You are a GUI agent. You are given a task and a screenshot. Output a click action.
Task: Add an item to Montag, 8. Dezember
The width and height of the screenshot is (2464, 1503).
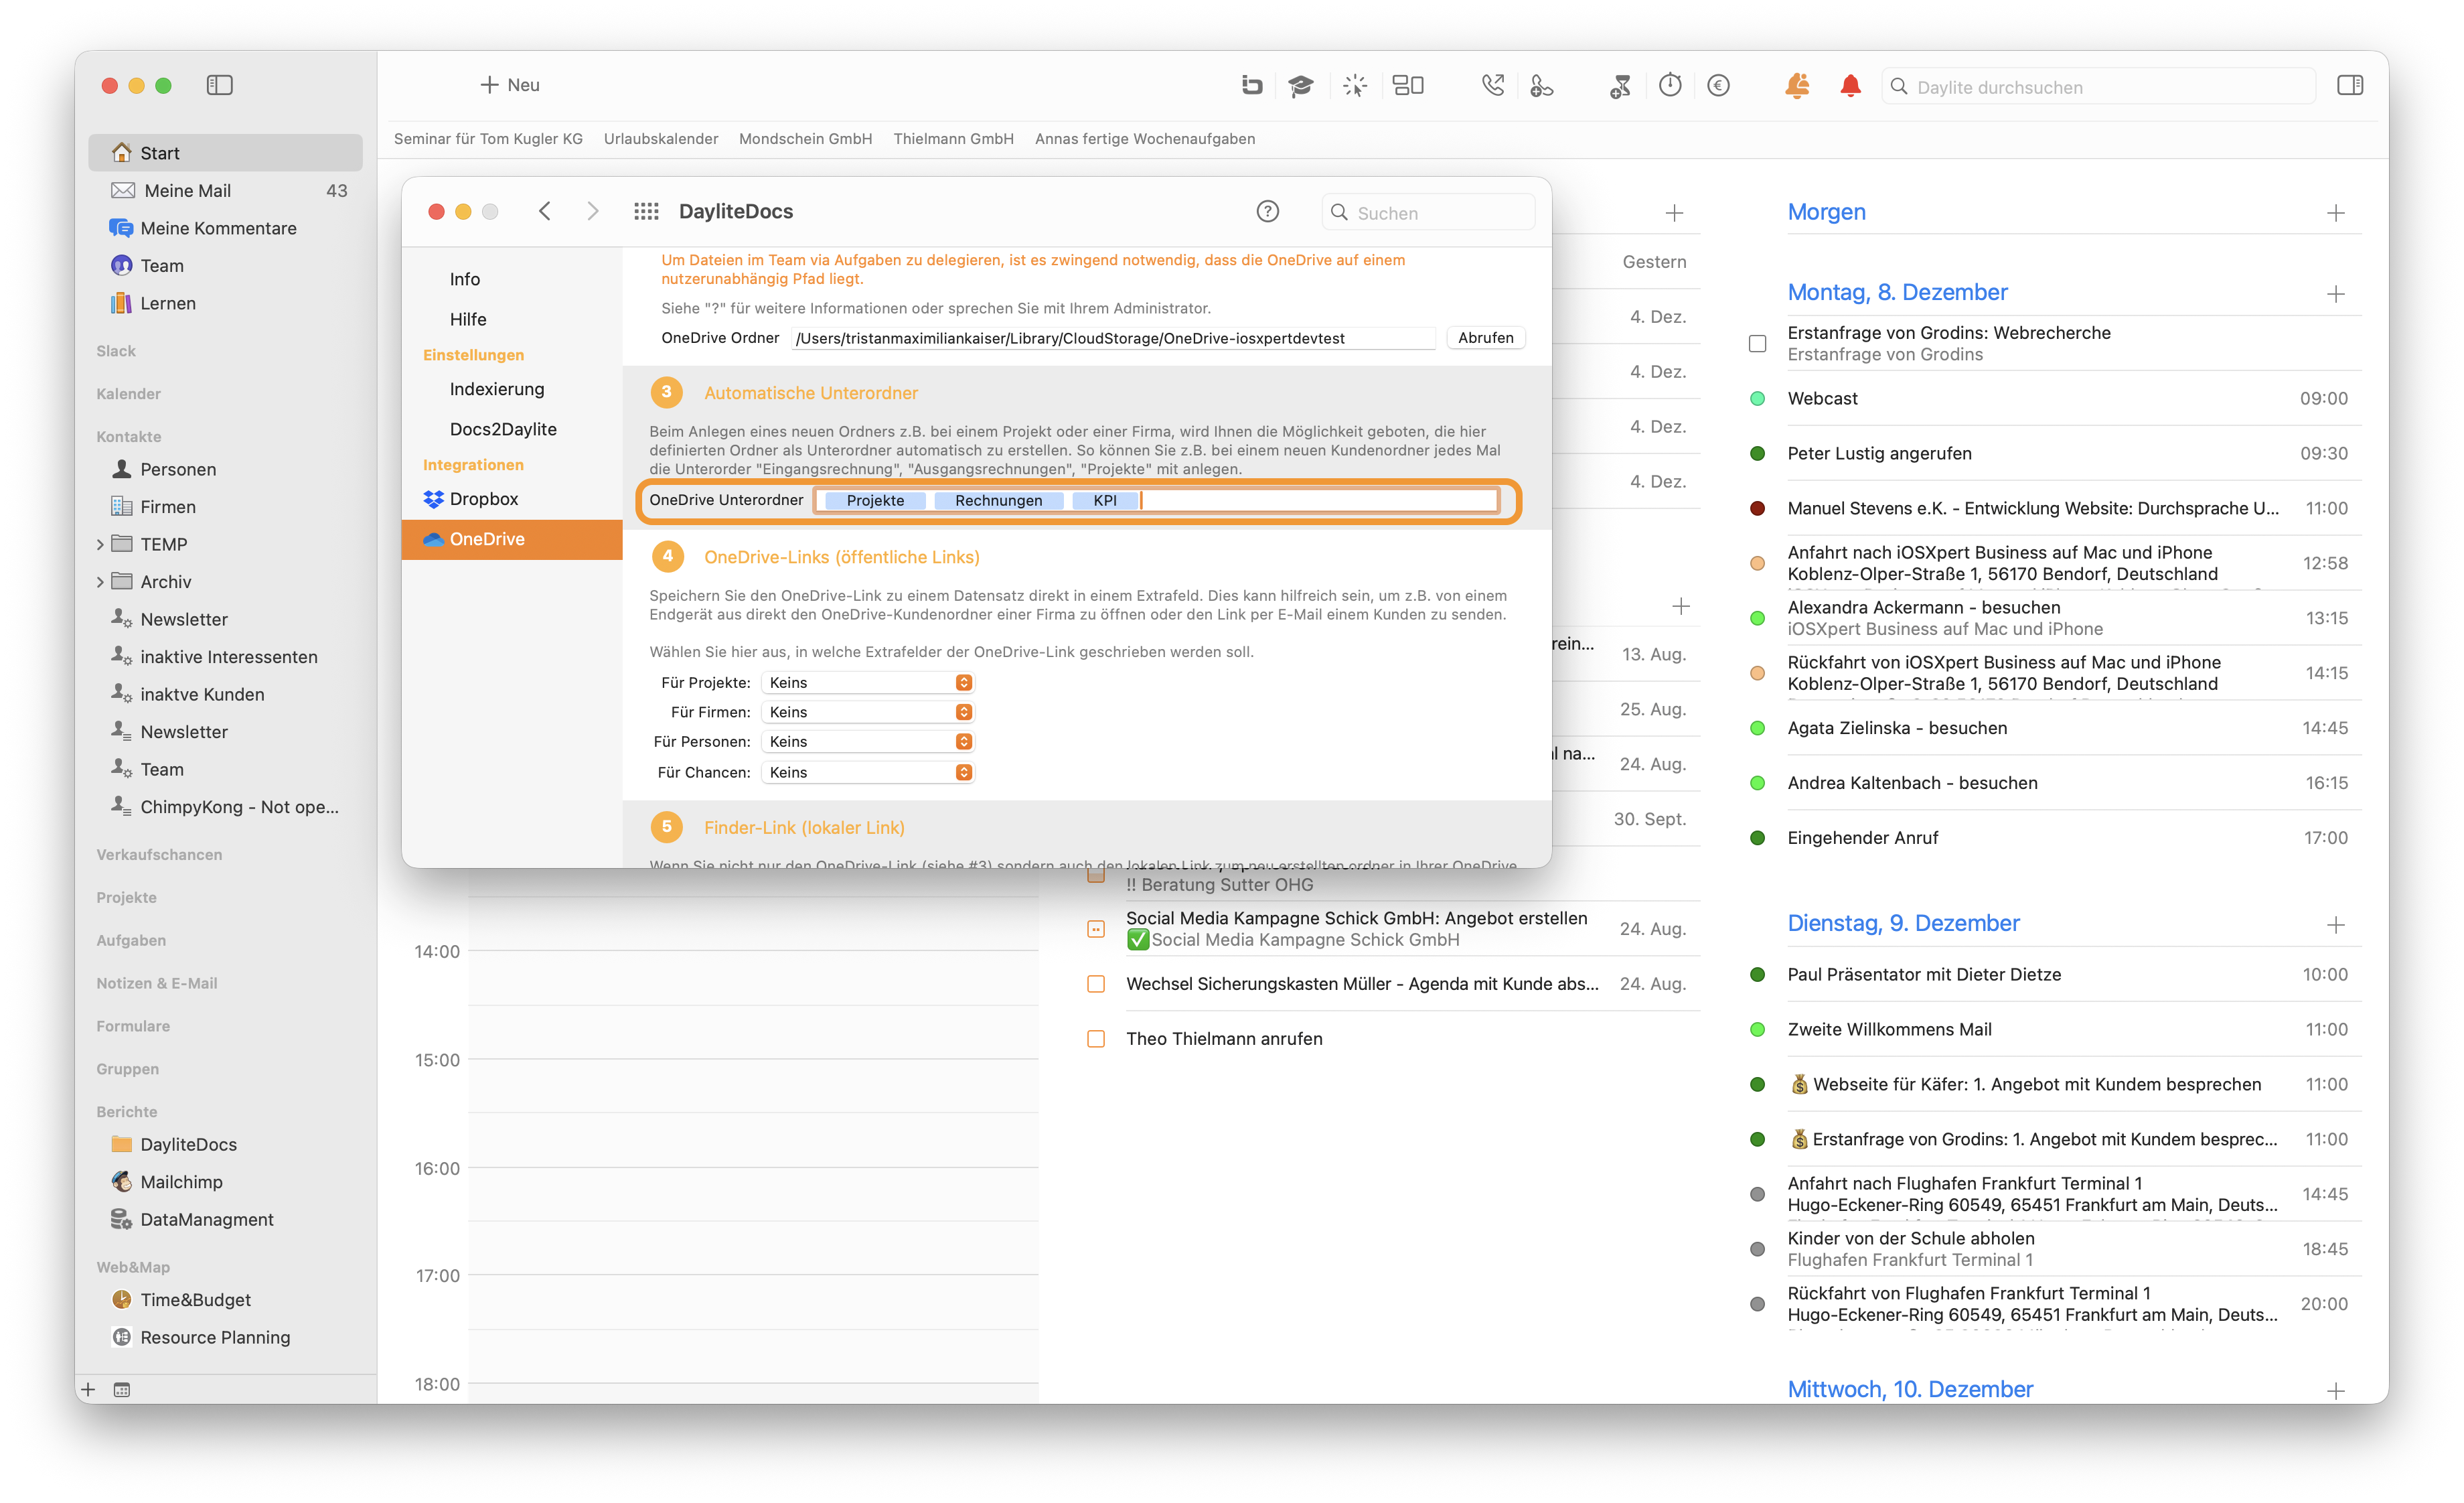point(2335,294)
